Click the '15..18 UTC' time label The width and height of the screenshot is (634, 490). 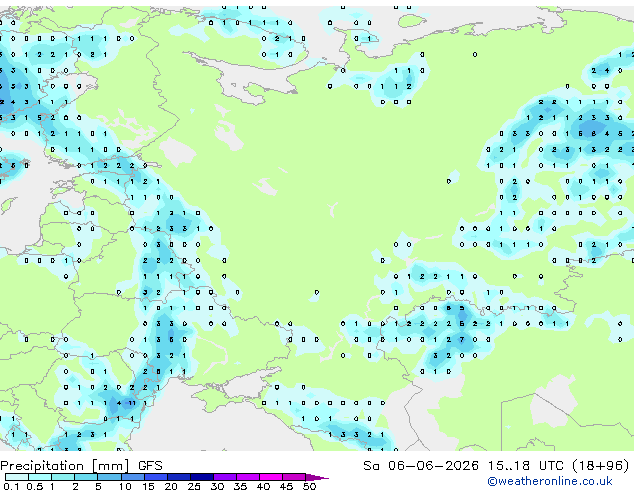pyautogui.click(x=525, y=466)
